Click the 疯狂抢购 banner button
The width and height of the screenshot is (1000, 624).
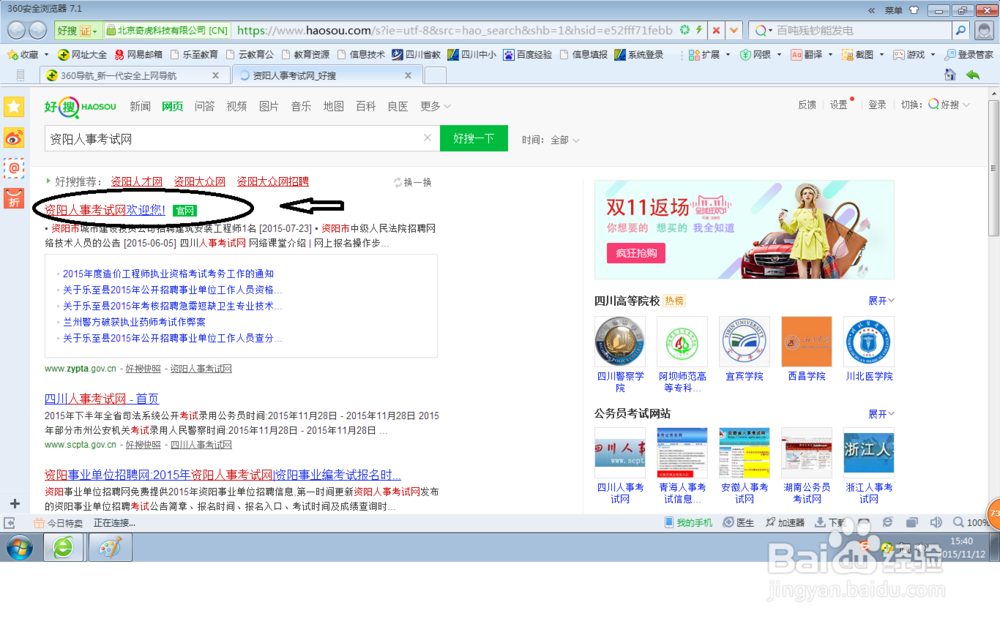636,253
